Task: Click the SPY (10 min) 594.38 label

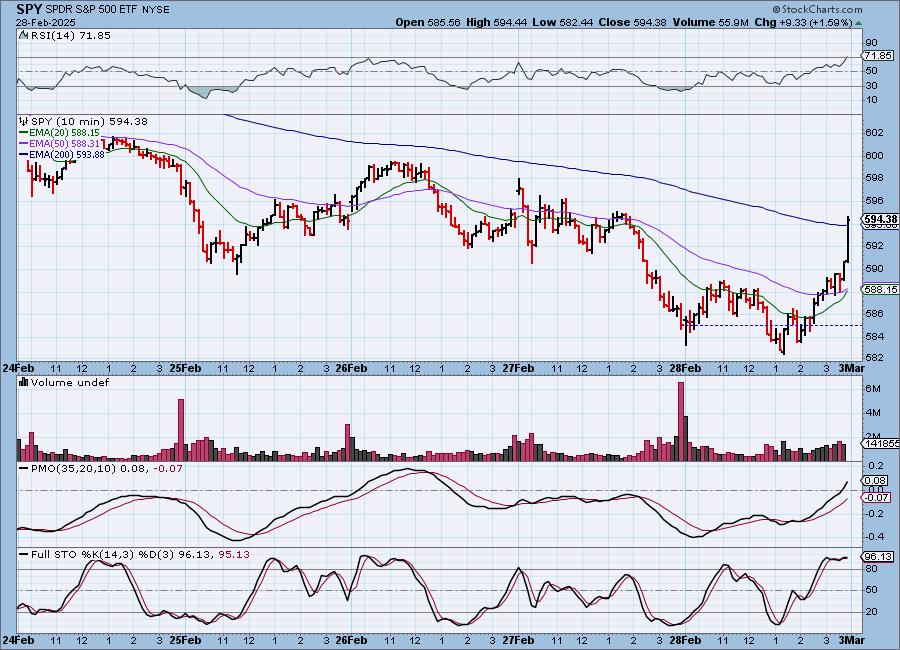Action: tap(89, 121)
